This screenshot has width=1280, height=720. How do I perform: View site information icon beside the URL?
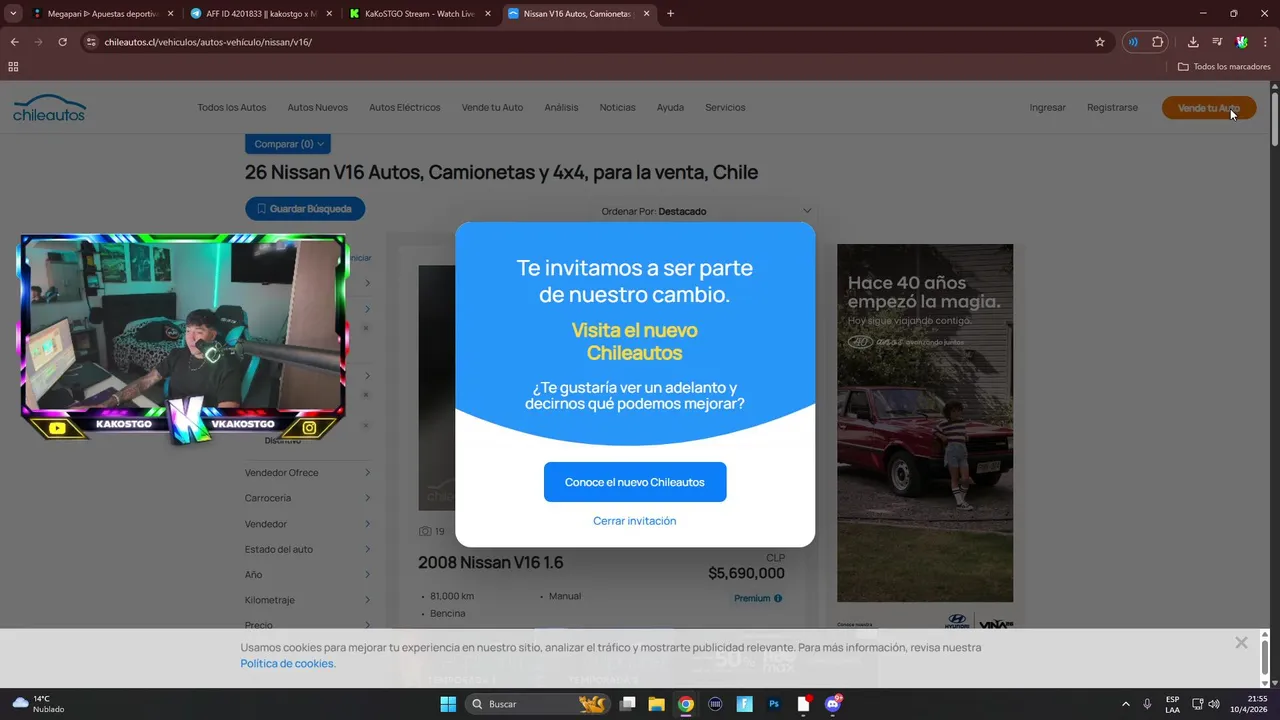tap(91, 42)
